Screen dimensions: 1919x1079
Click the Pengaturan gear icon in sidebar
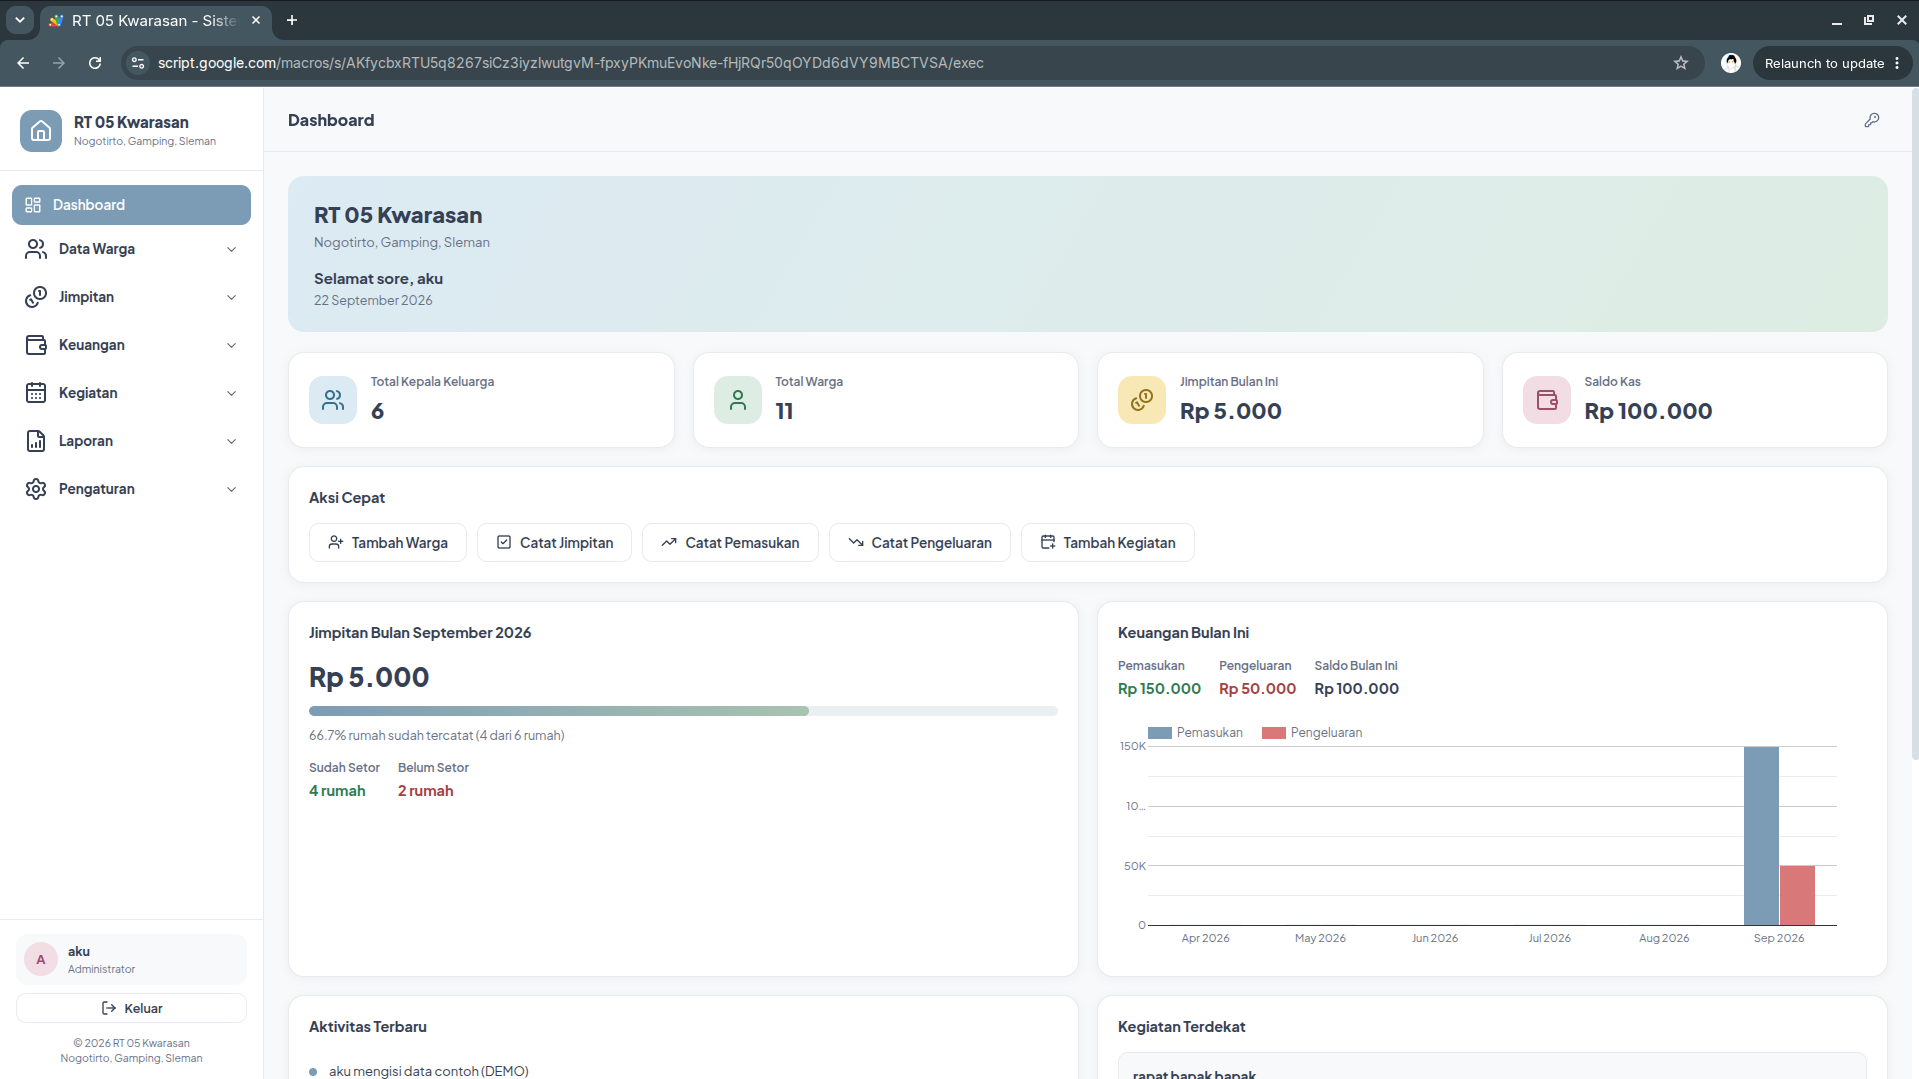point(36,489)
